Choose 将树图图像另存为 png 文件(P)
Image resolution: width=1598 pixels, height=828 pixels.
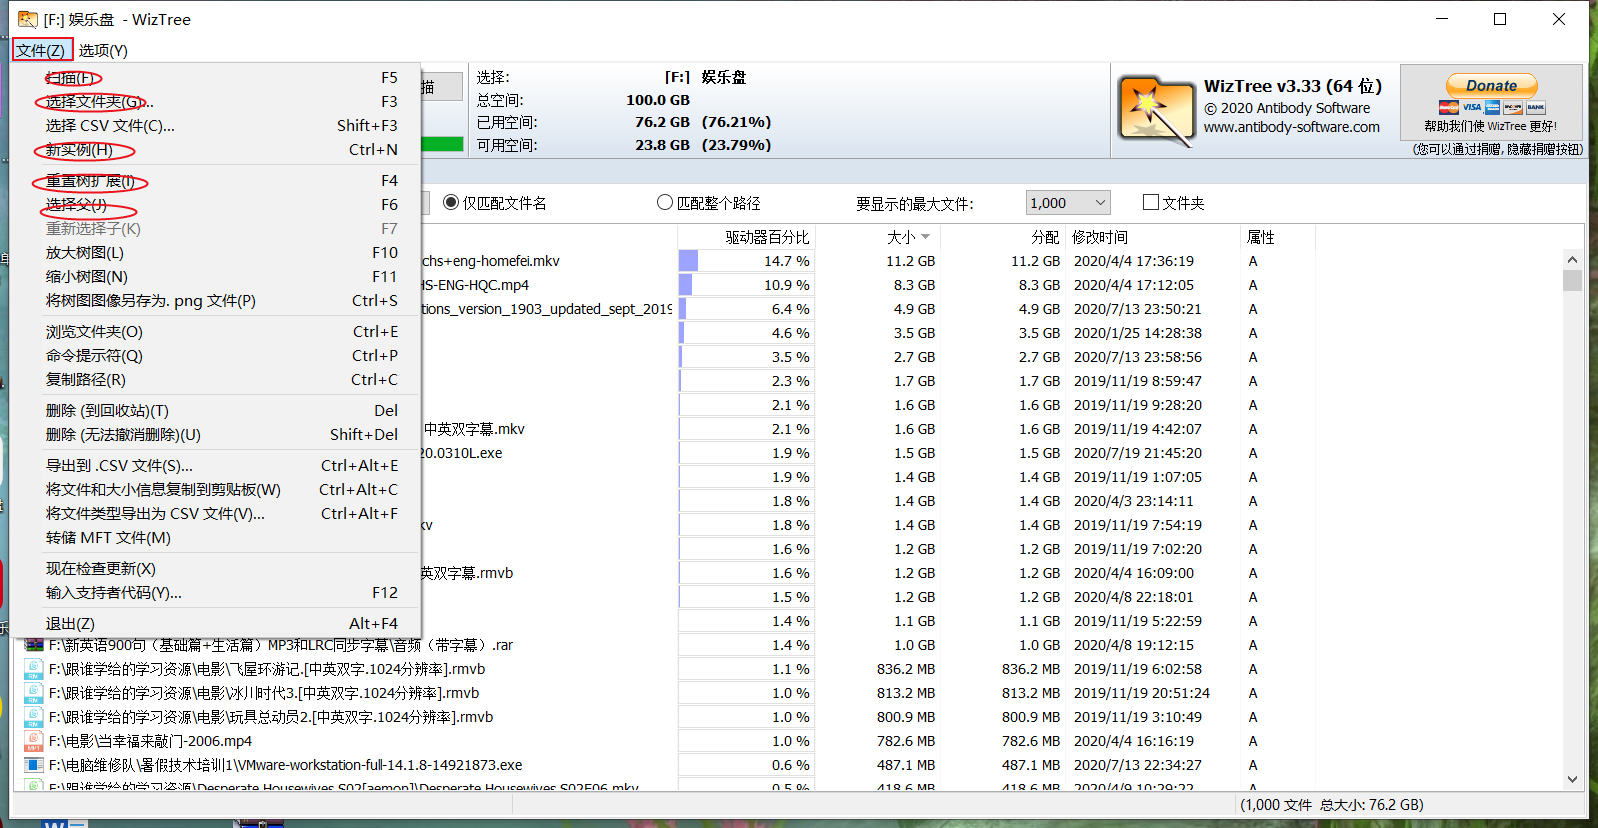point(215,301)
